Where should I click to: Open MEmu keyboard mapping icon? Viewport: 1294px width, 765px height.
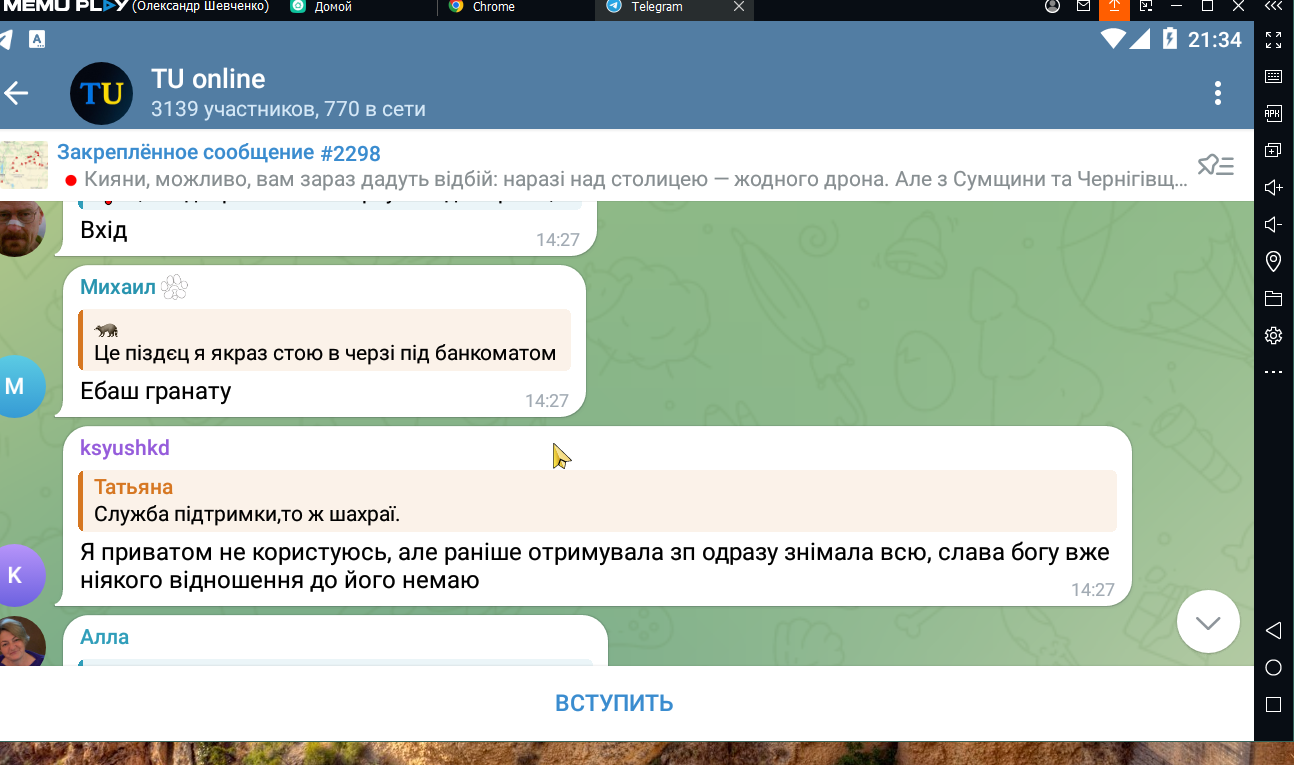1273,76
